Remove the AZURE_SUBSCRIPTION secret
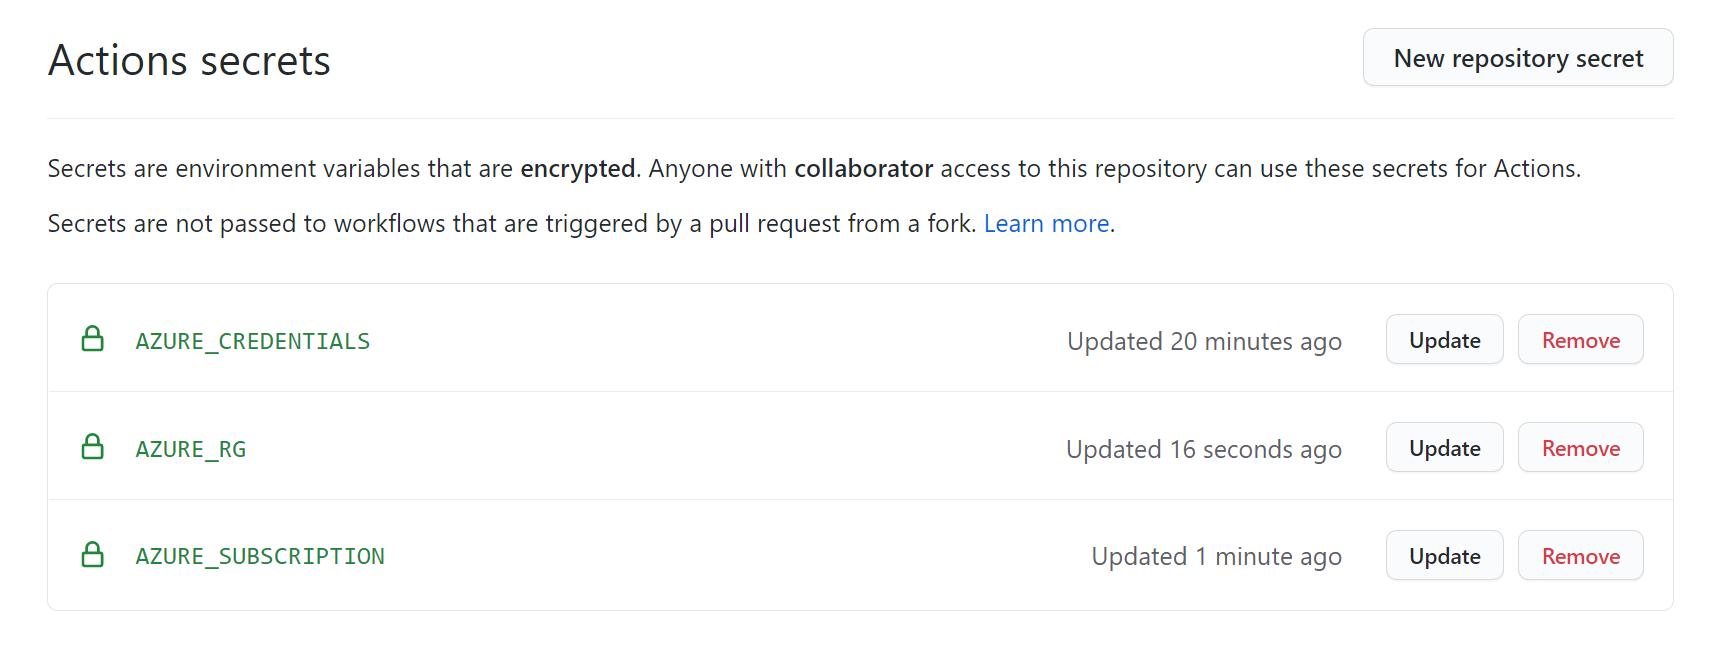Screen dimensions: 1711x658 click(1580, 556)
